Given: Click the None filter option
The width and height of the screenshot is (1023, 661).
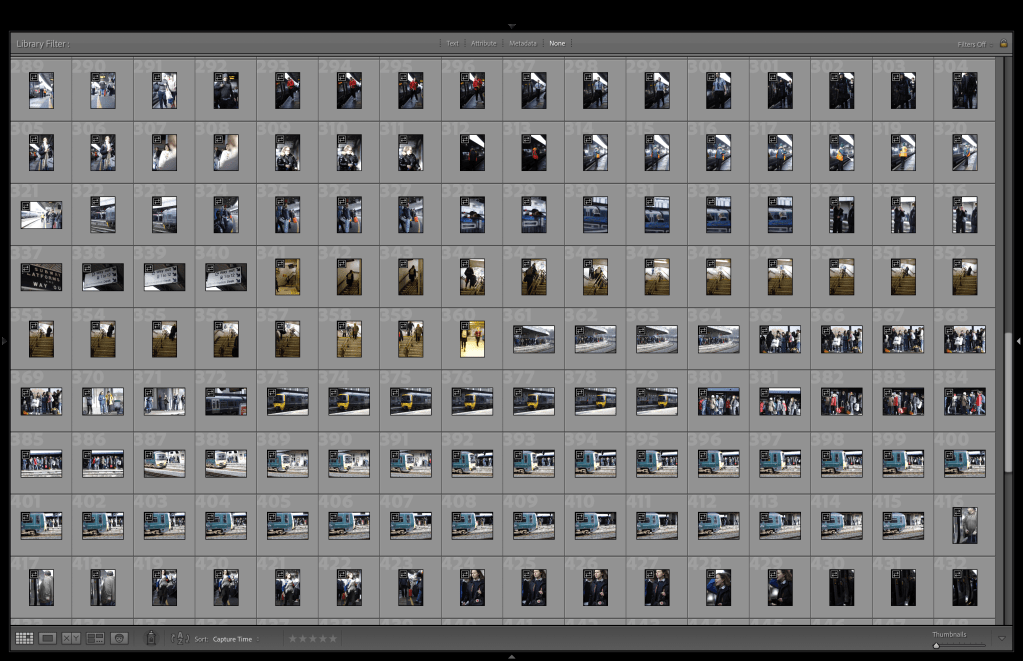Looking at the screenshot, I should tap(557, 43).
